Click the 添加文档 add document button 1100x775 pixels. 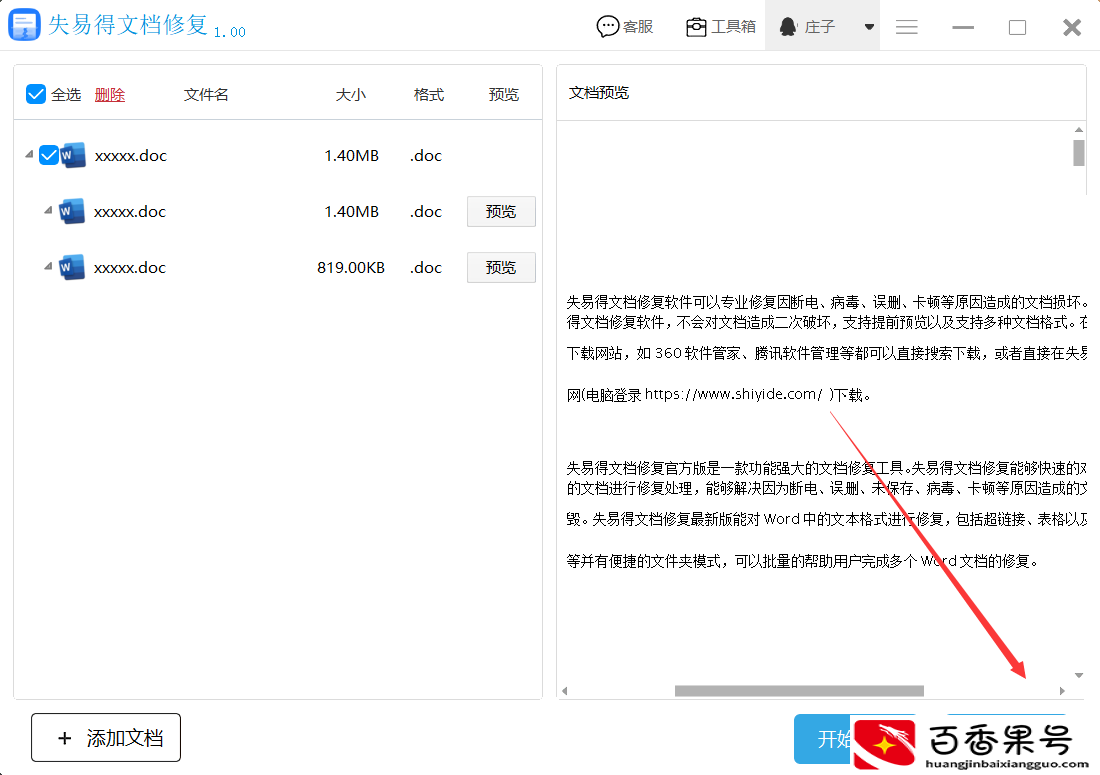point(106,738)
